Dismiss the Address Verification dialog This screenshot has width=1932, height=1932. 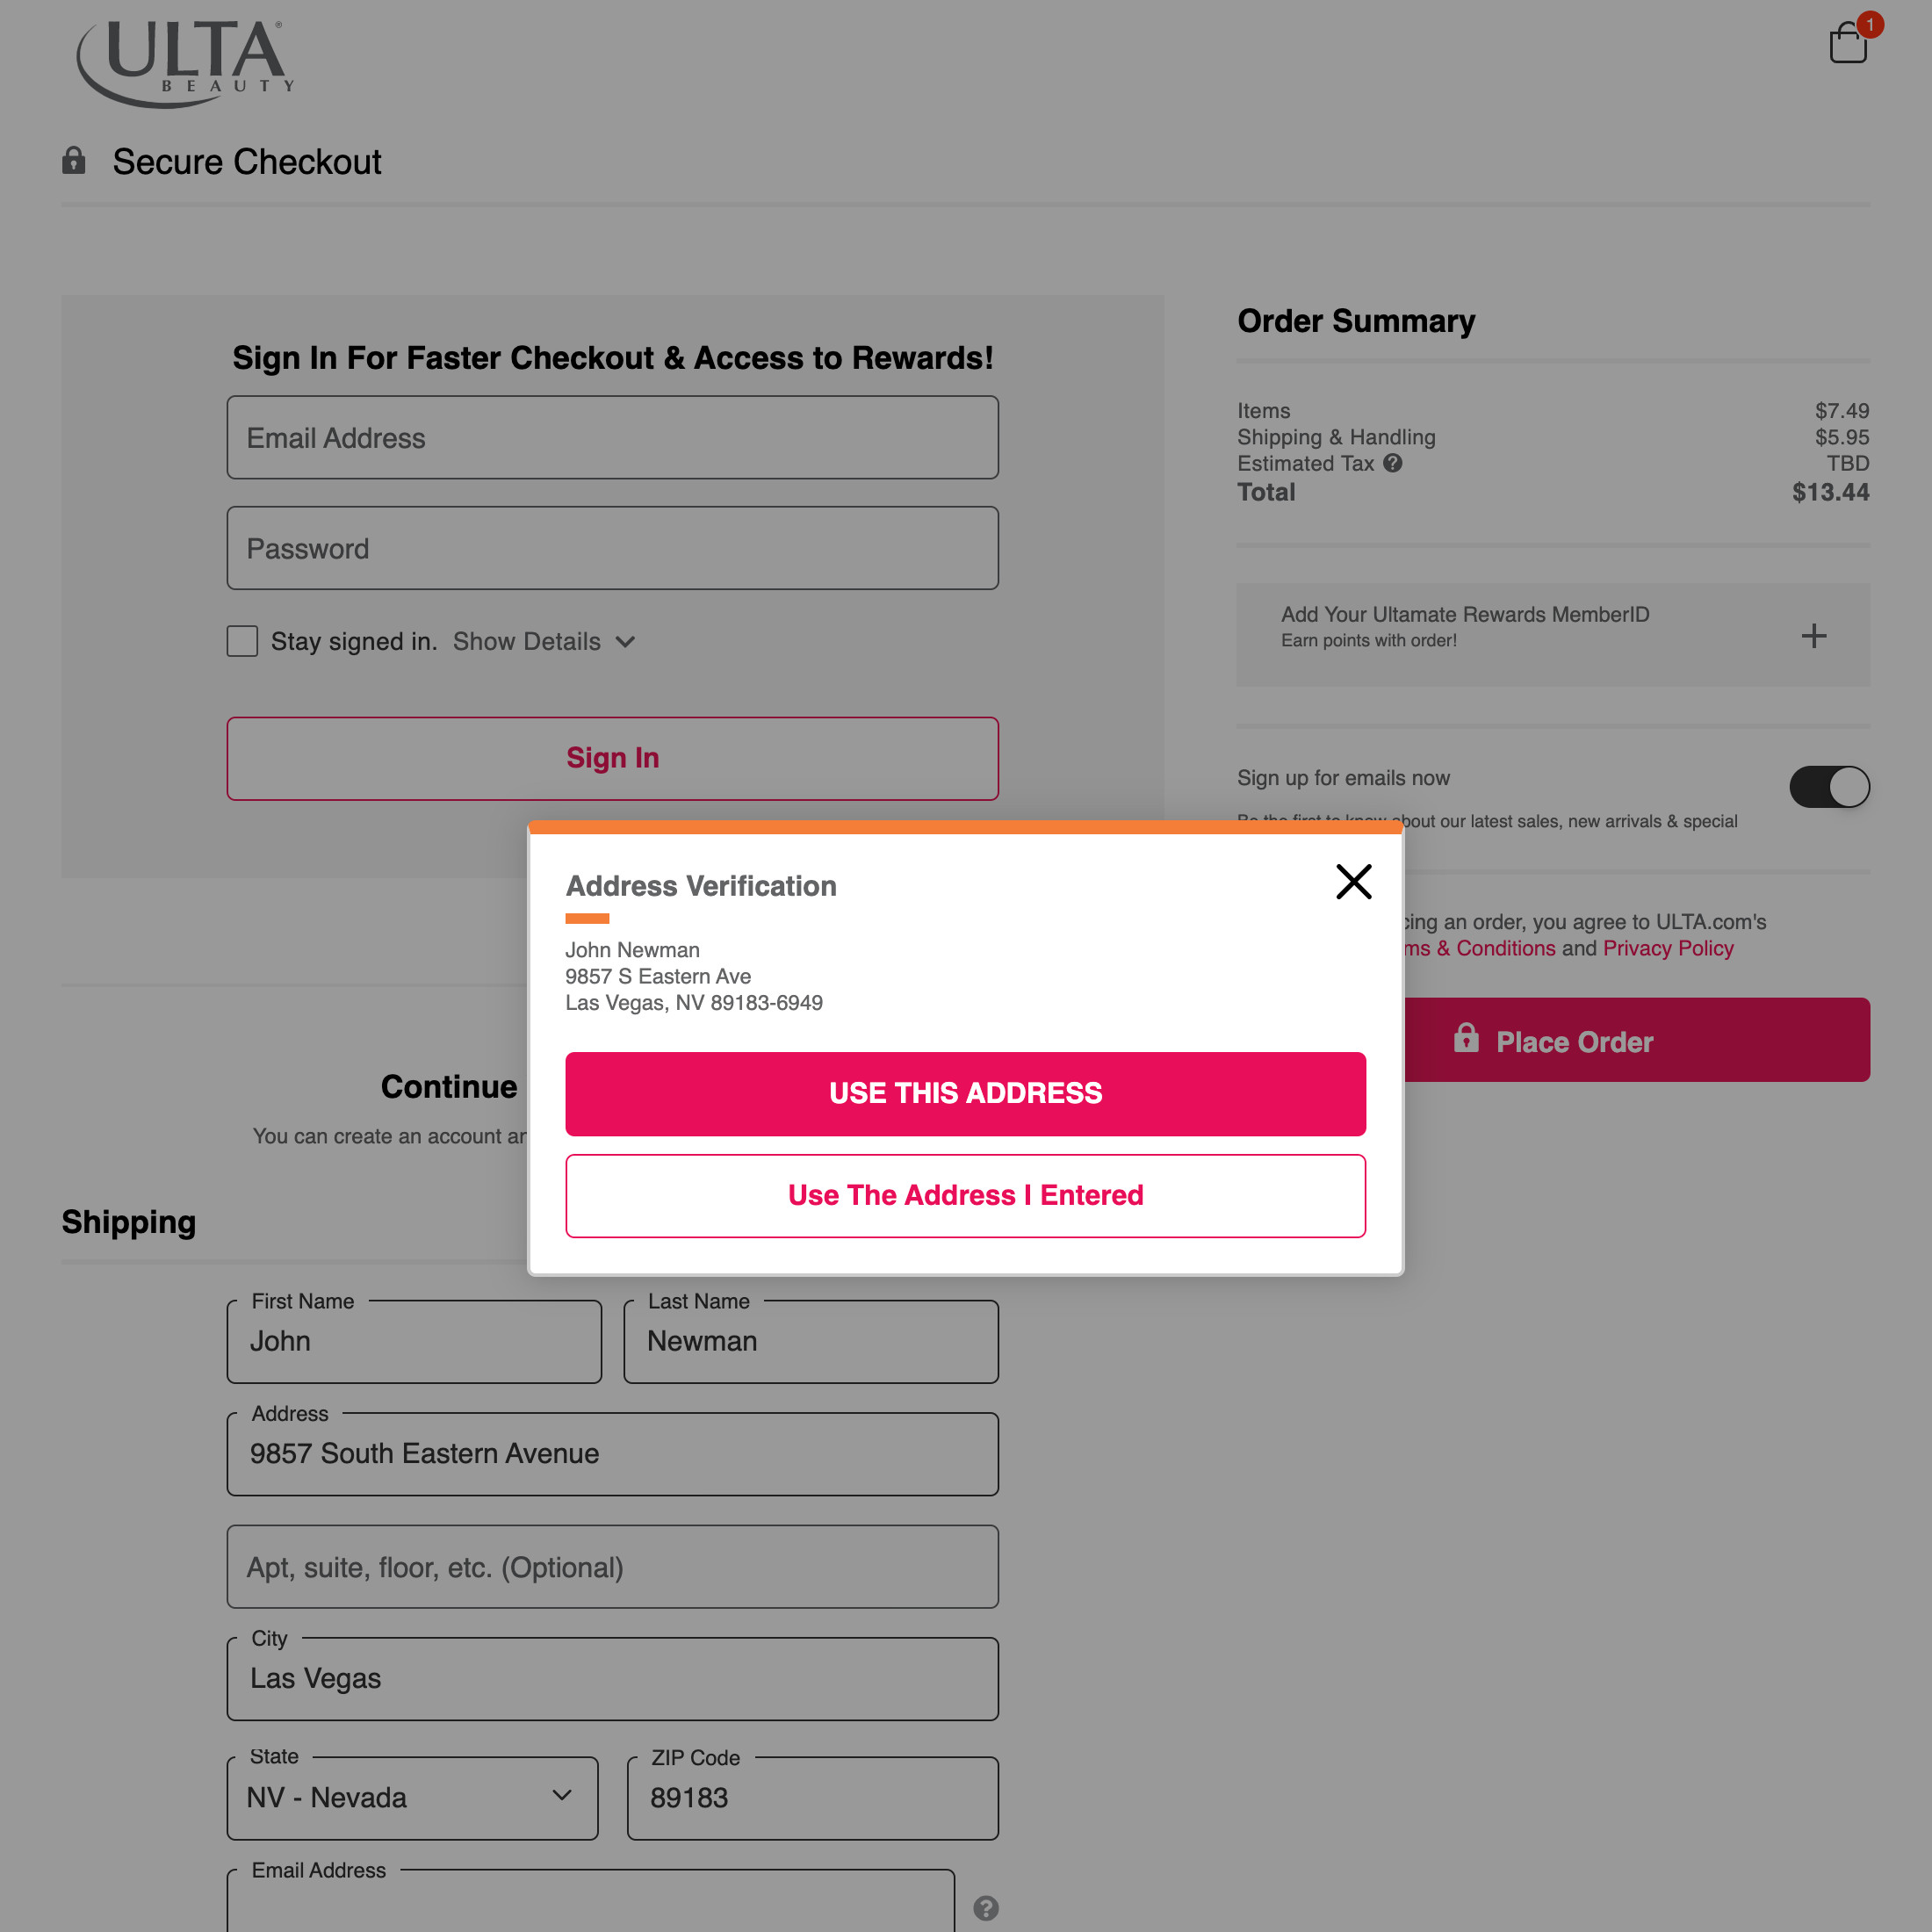(x=1354, y=882)
